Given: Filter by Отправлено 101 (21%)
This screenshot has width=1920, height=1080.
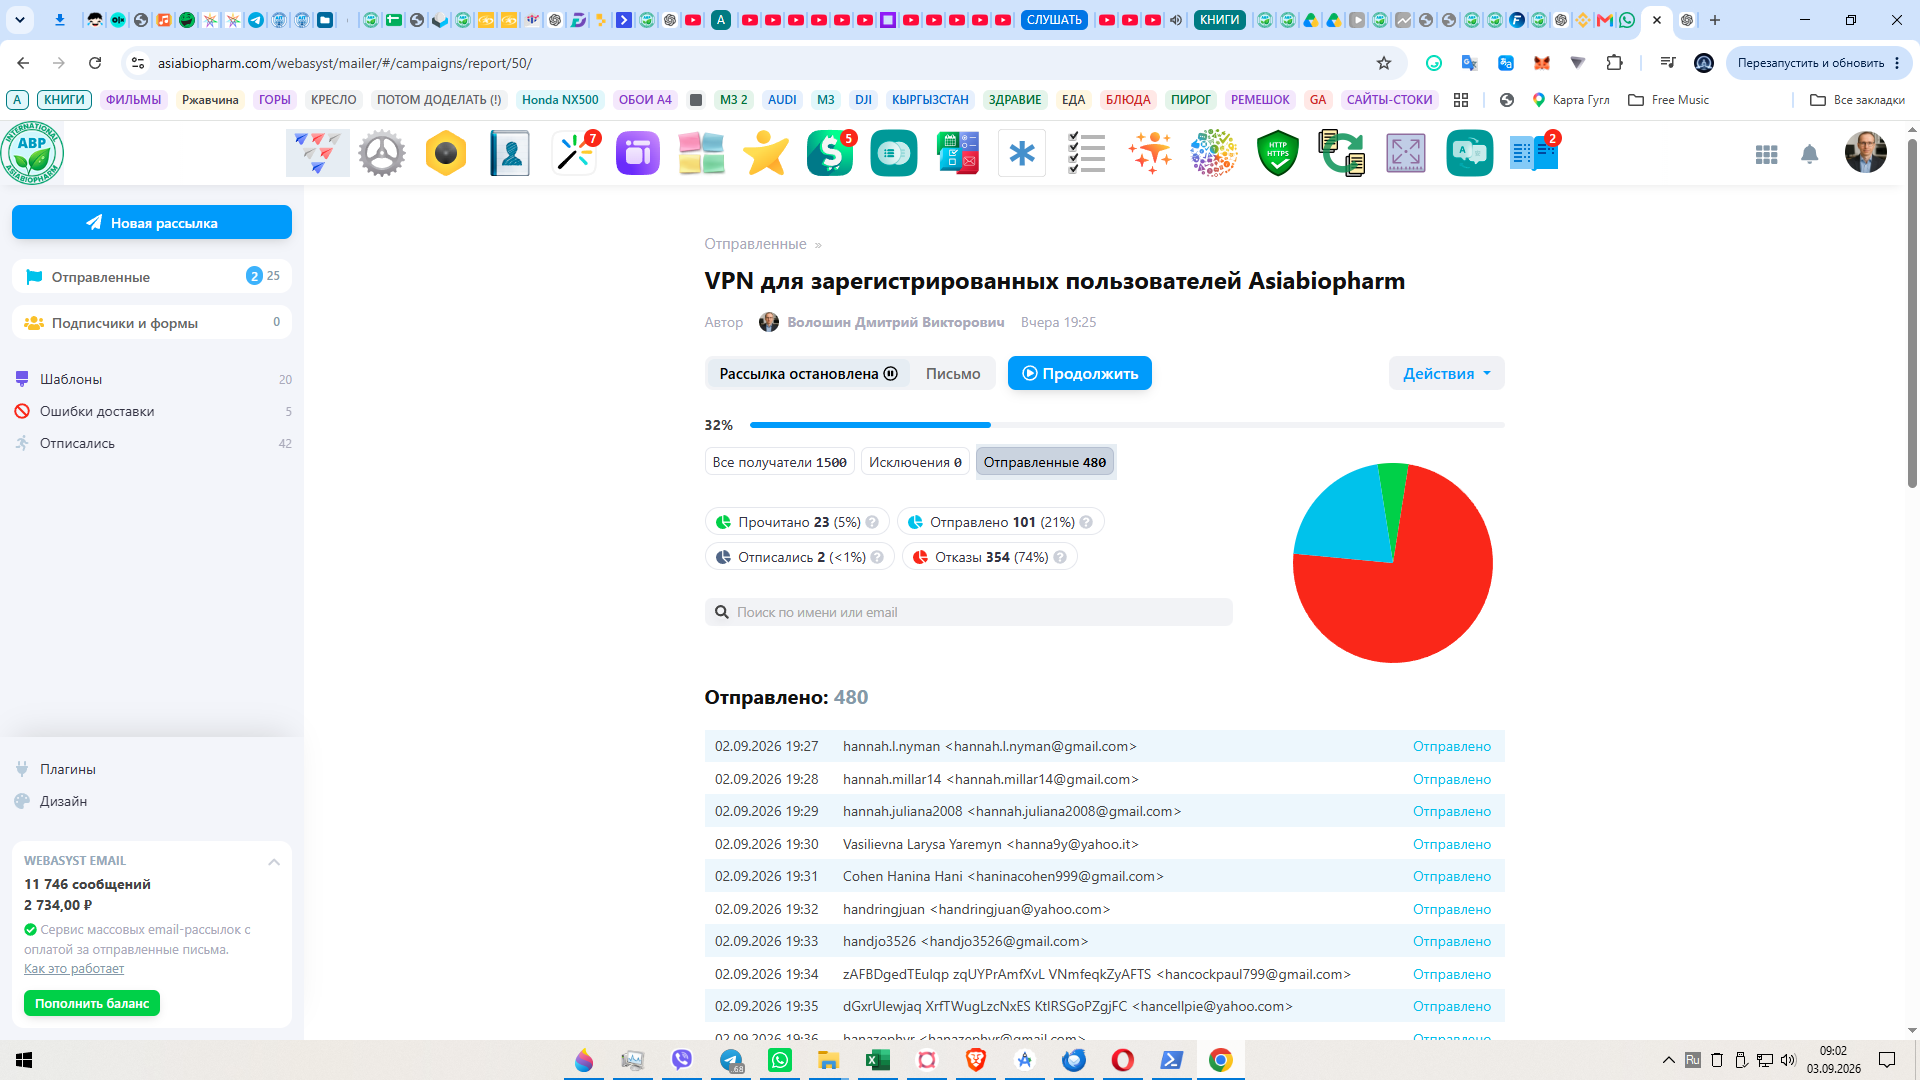Looking at the screenshot, I should point(1000,522).
